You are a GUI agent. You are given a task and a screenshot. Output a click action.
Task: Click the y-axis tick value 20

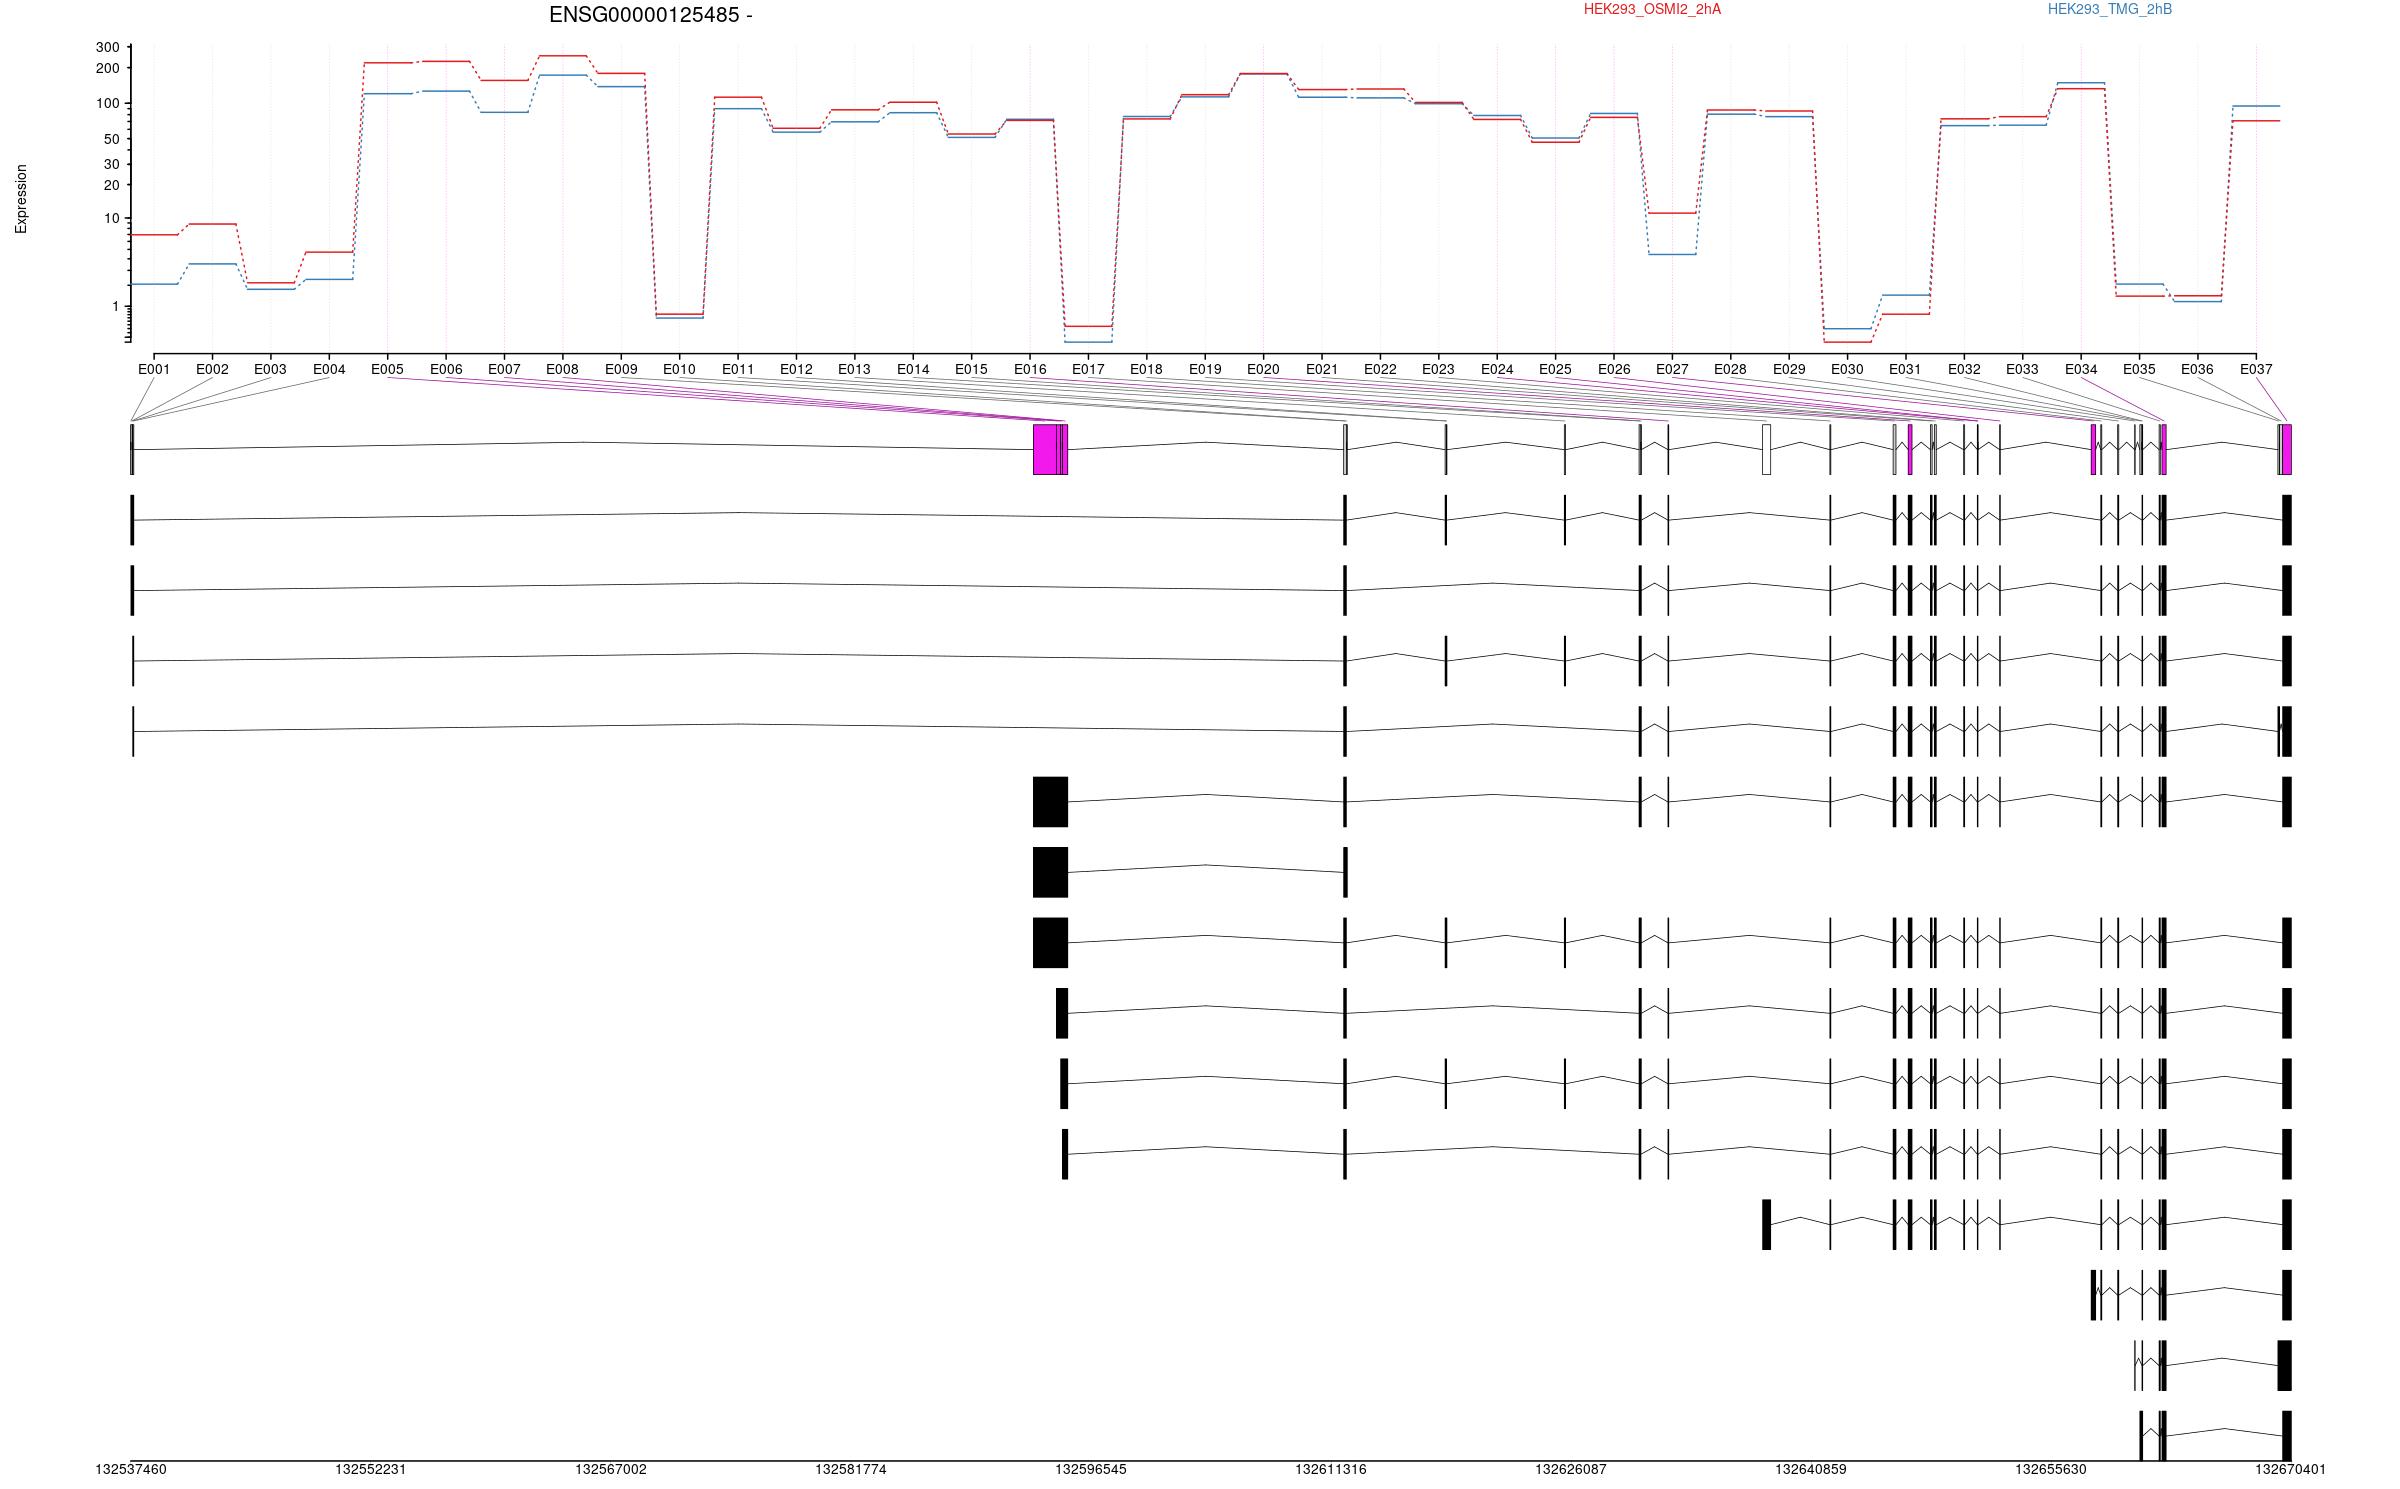[111, 185]
